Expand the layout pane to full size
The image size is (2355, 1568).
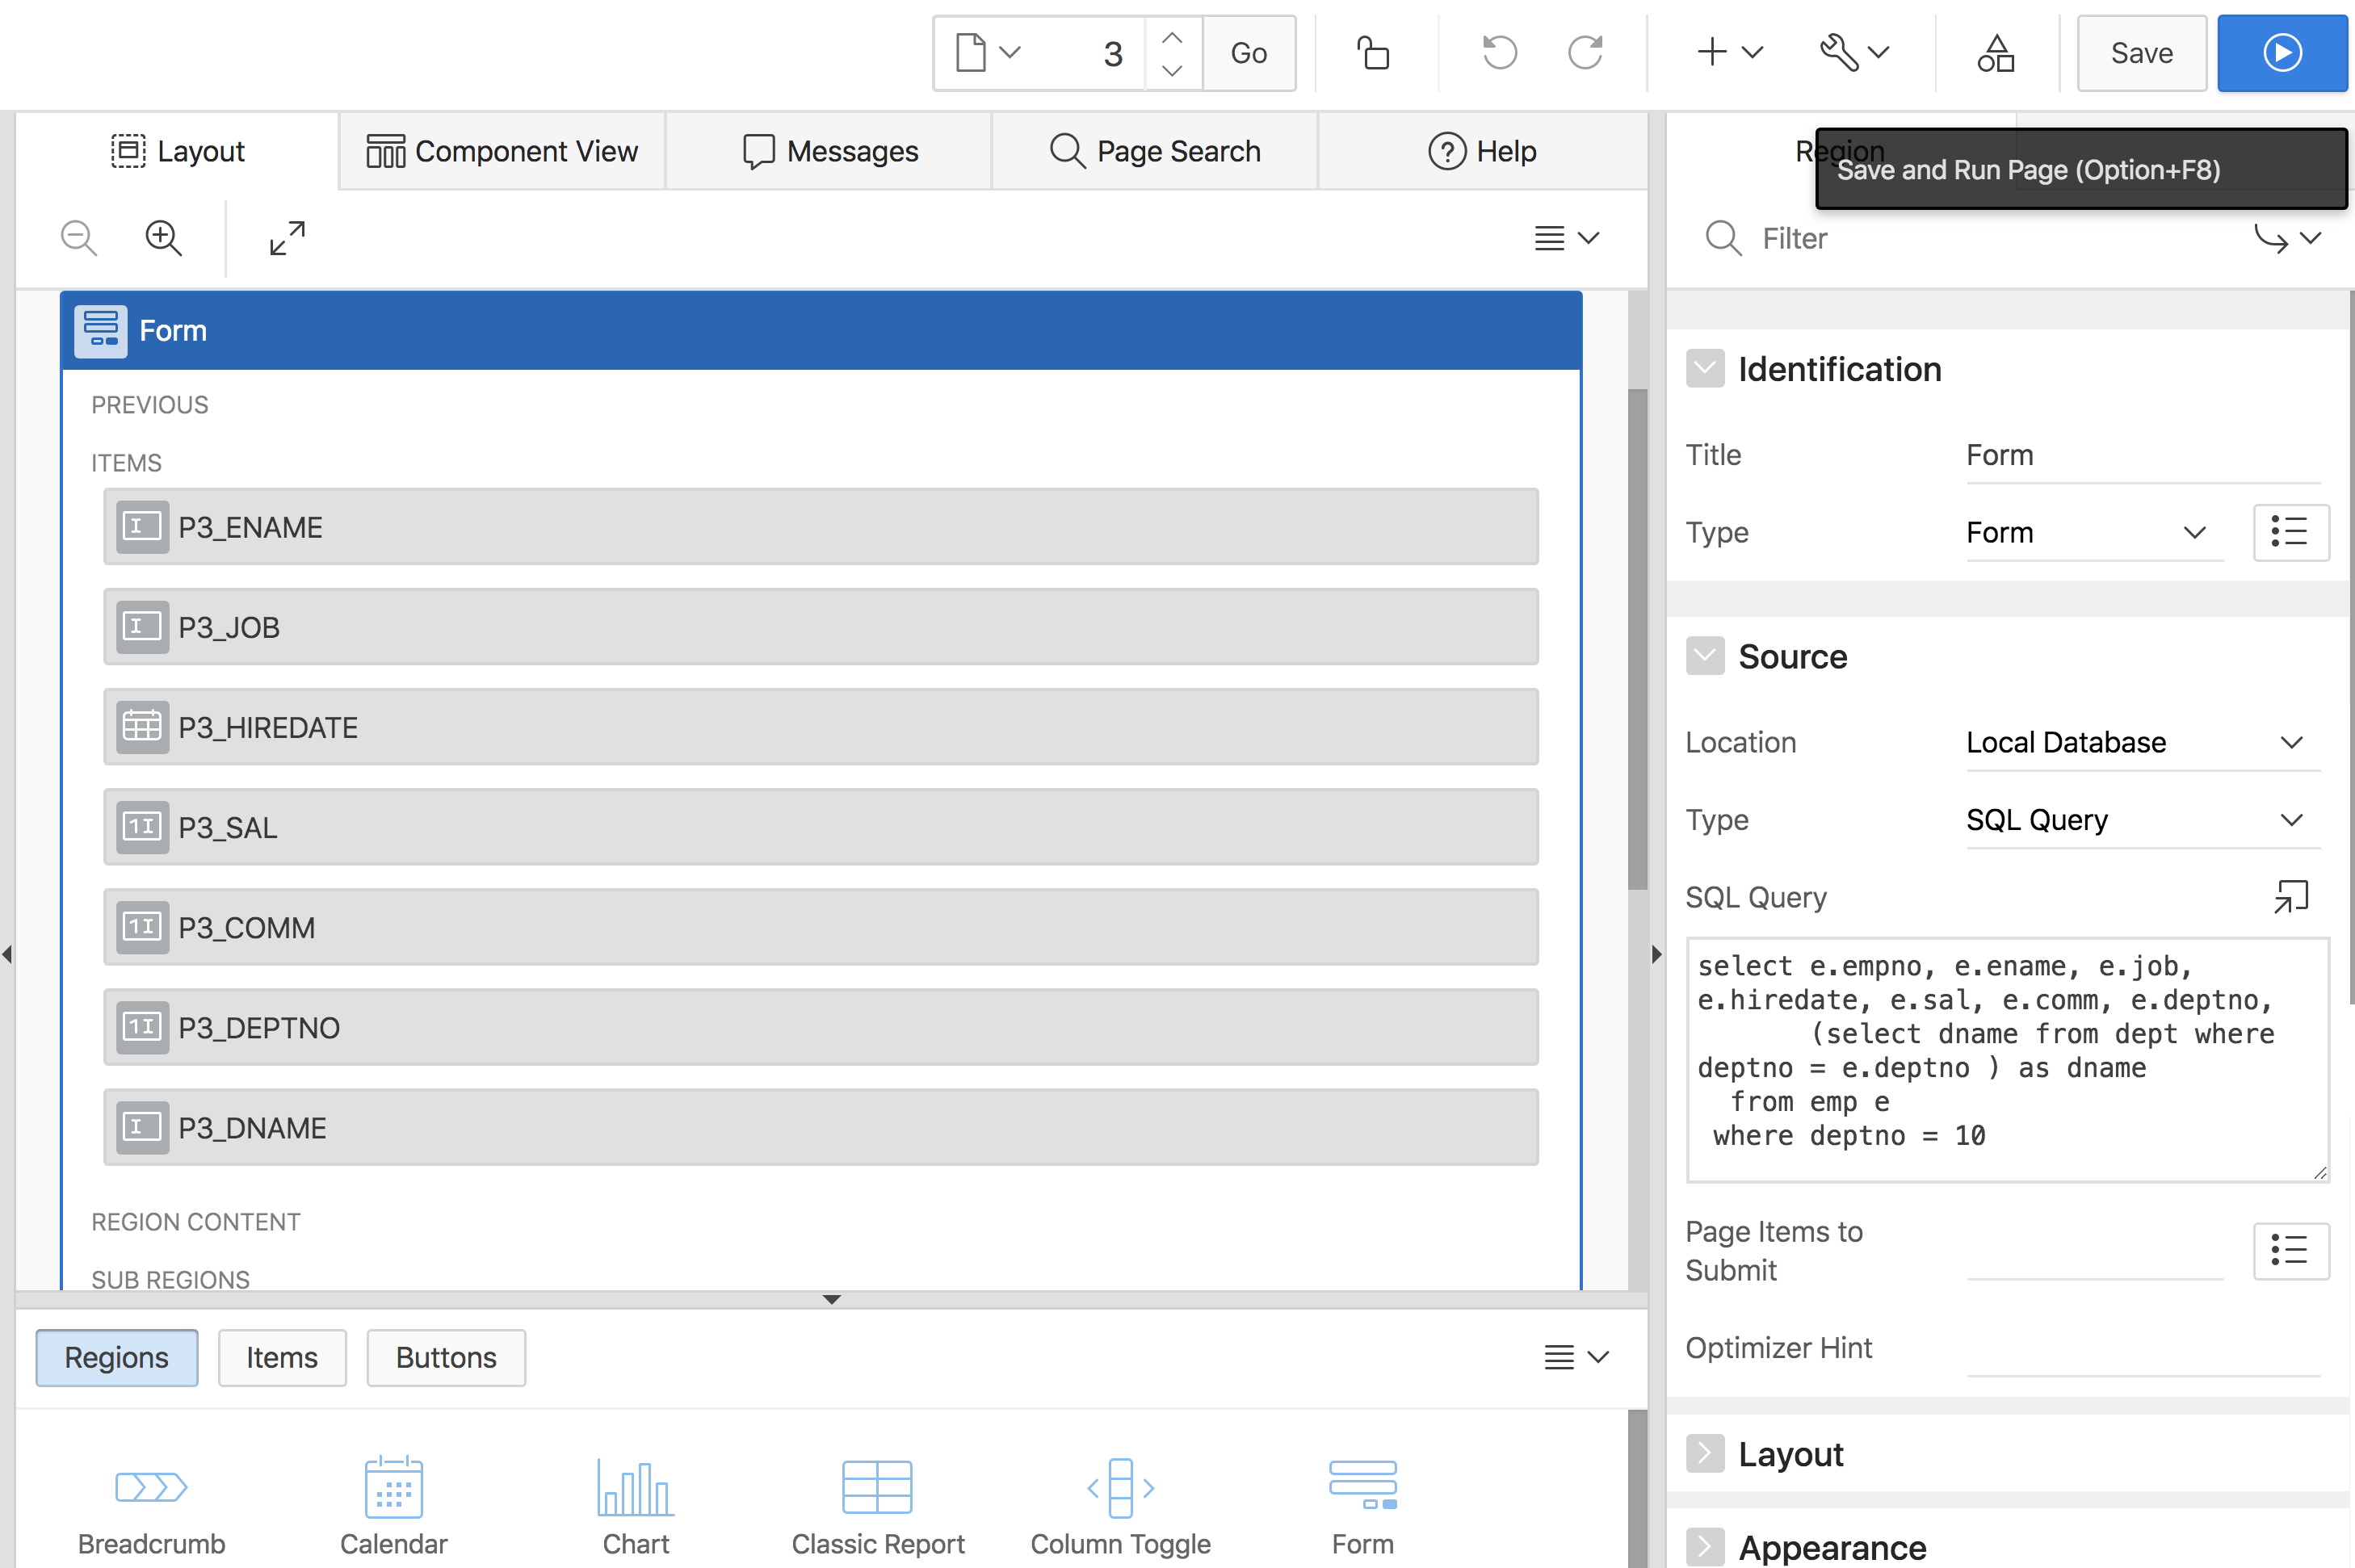287,238
